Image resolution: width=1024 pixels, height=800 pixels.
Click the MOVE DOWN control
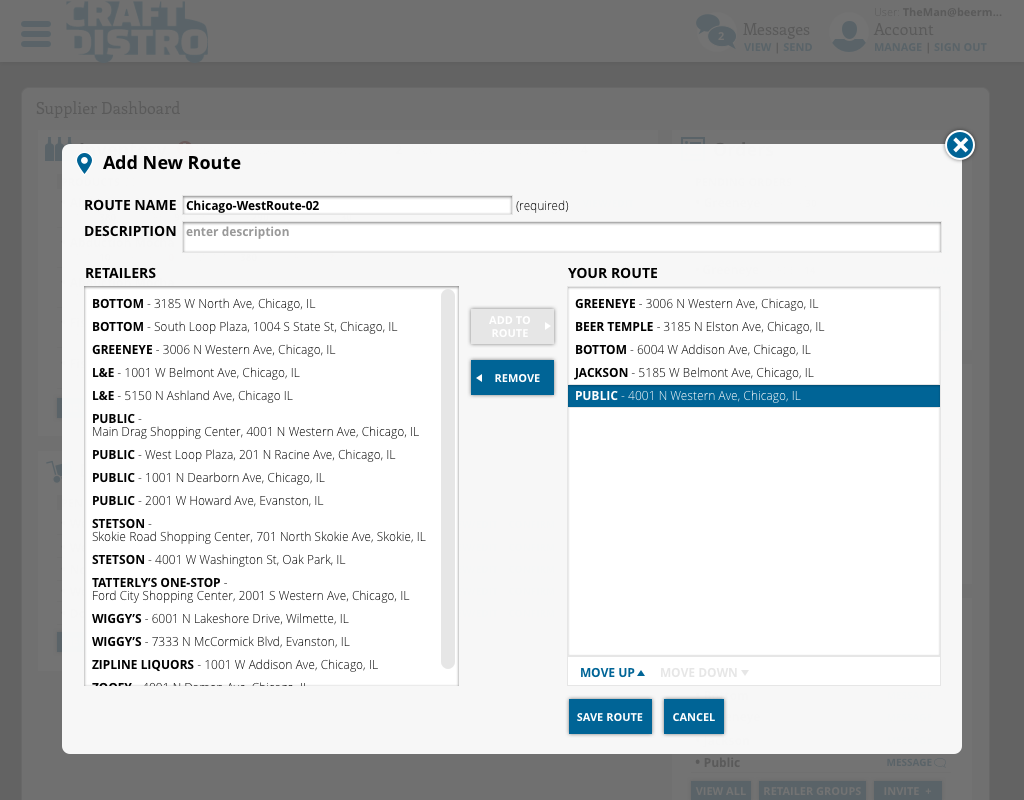[x=703, y=672]
